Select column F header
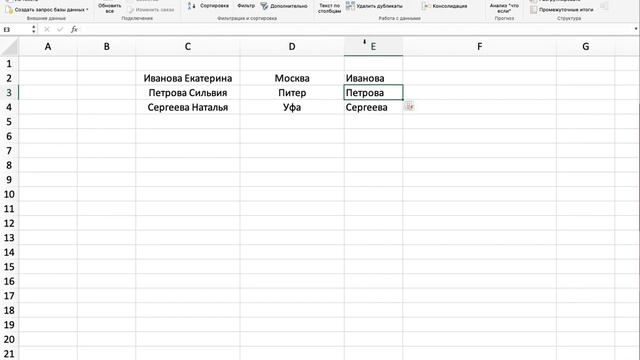 [480, 47]
